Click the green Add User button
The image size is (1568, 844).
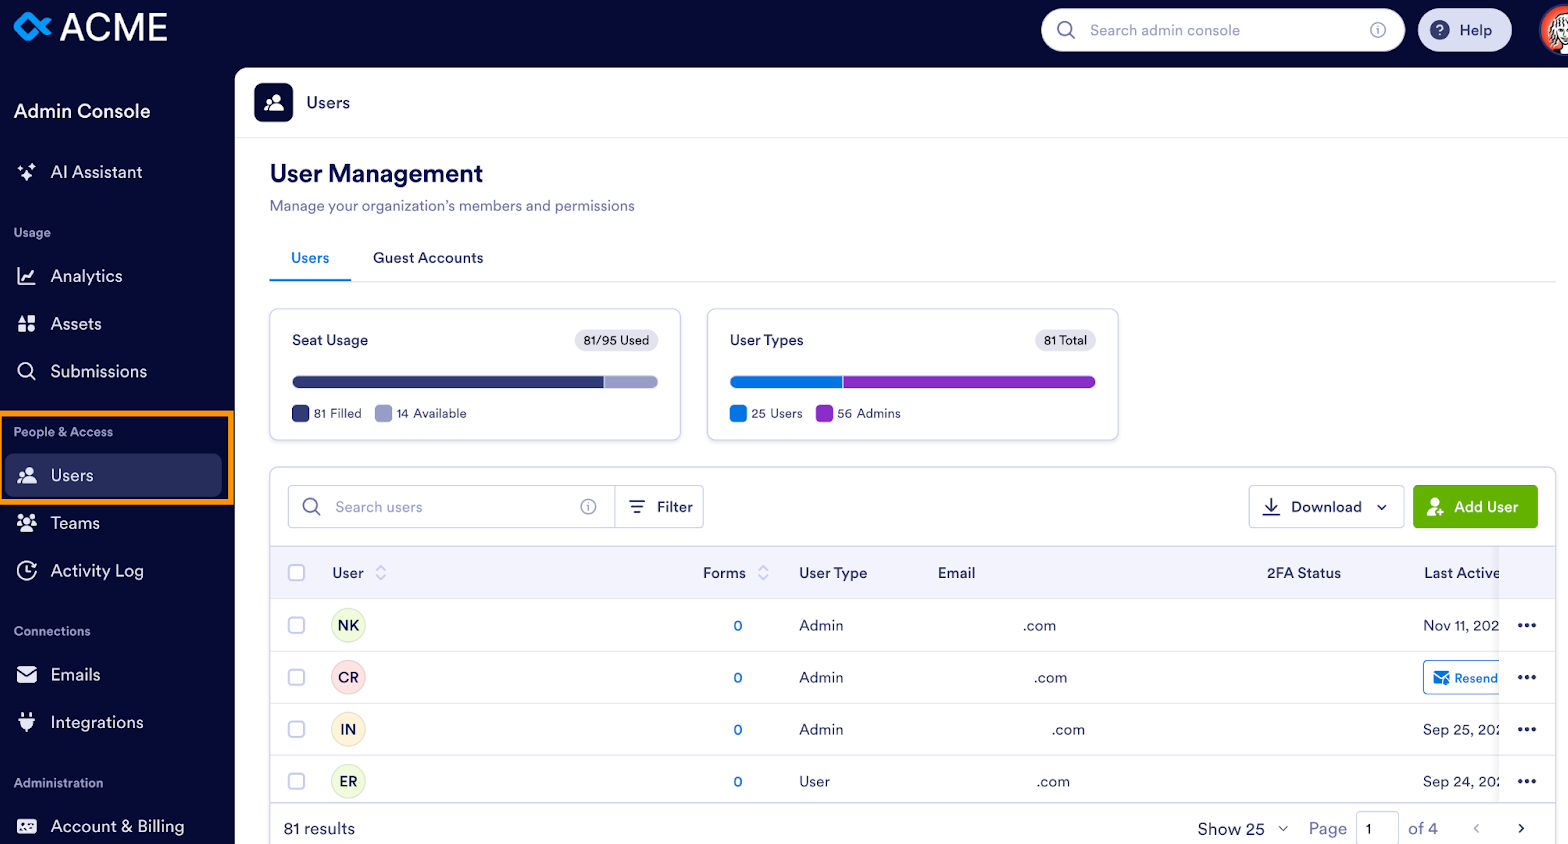(x=1474, y=507)
